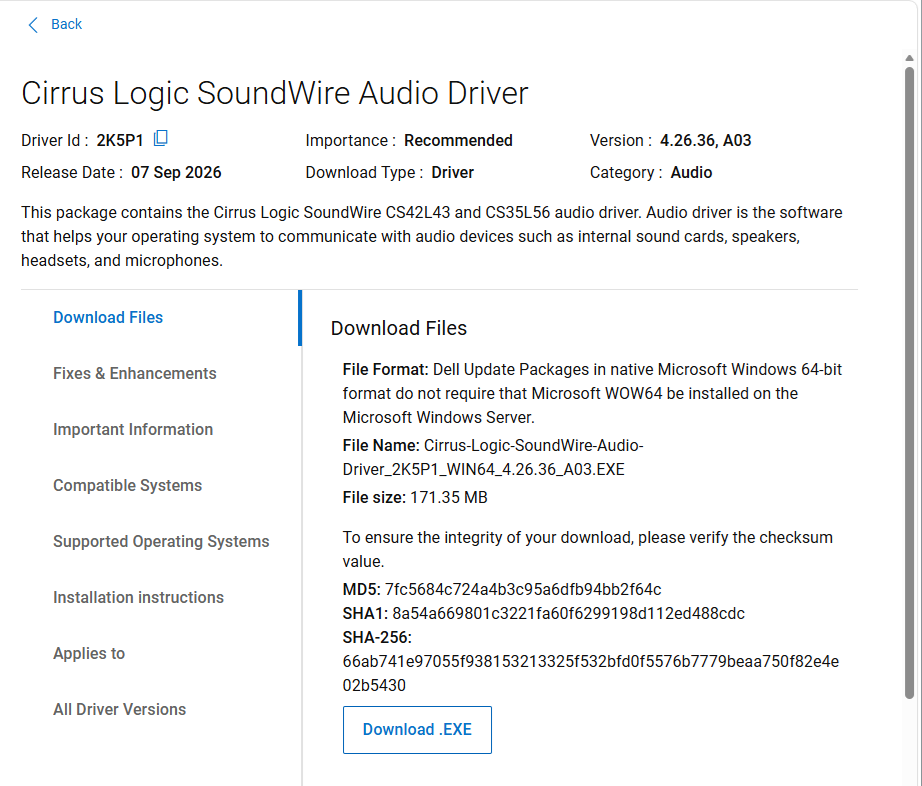View All Driver Versions
This screenshot has height=786, width=922.
point(119,709)
